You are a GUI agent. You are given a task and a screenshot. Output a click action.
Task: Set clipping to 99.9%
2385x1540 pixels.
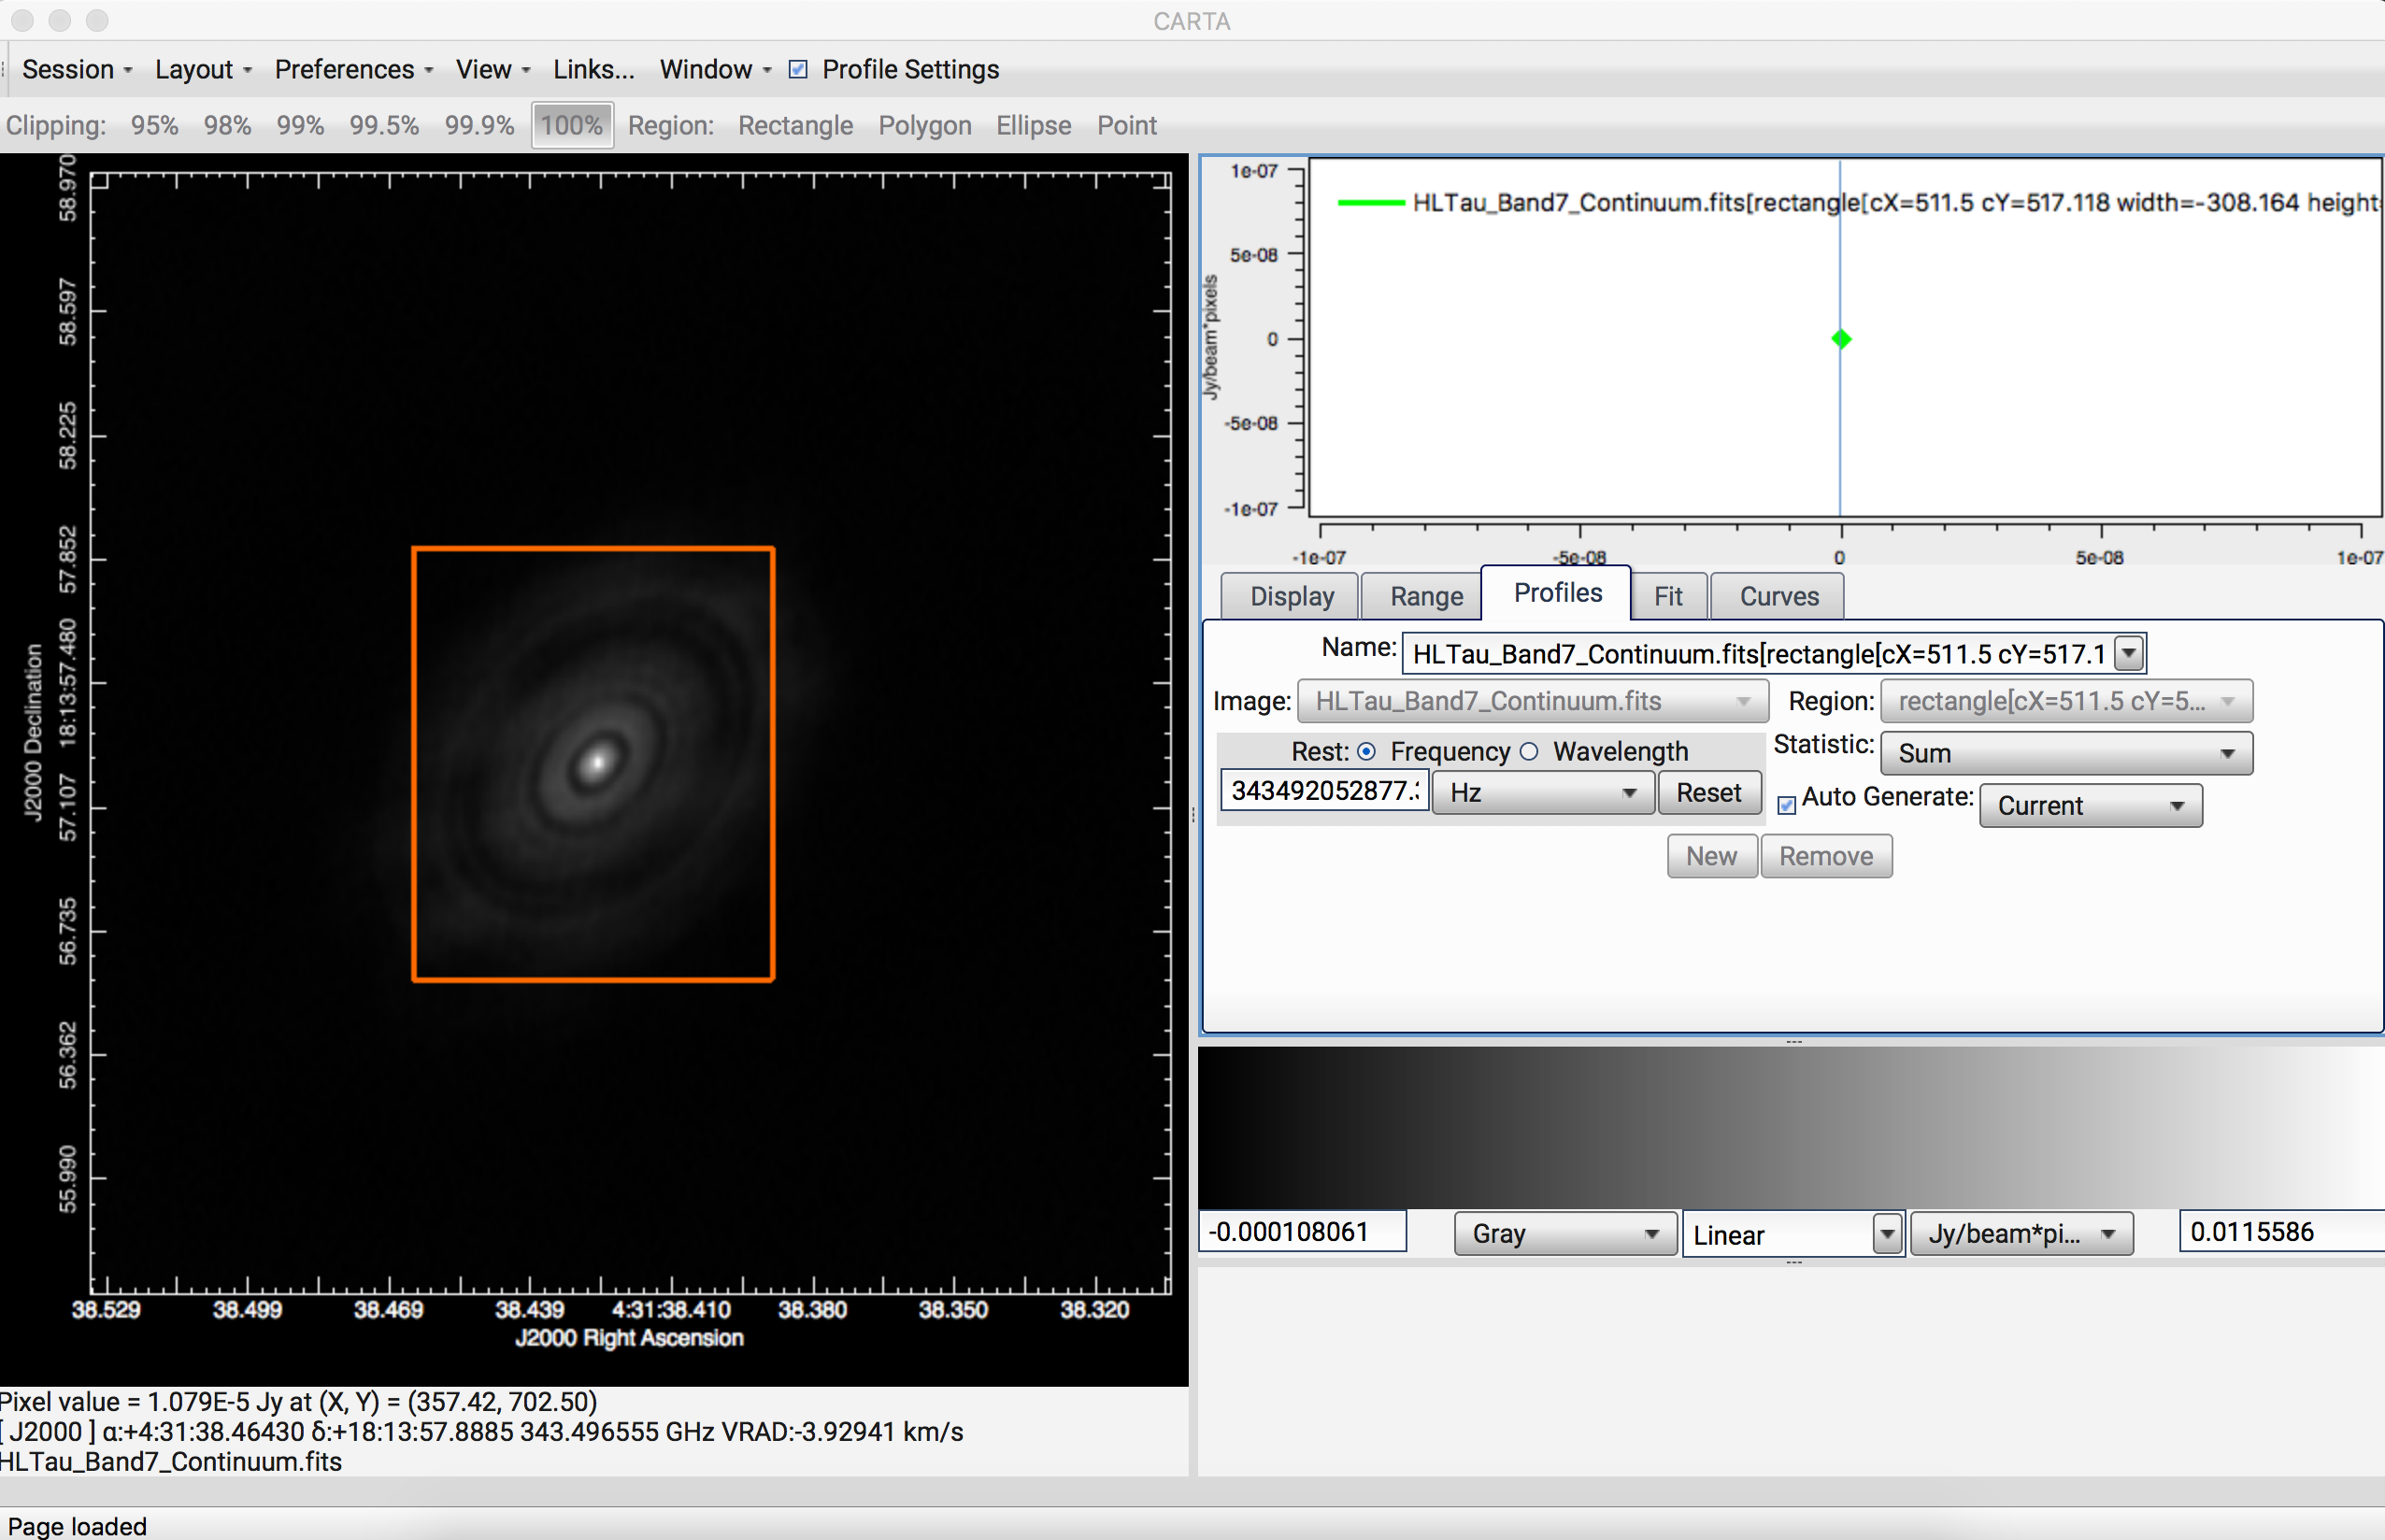tap(479, 125)
